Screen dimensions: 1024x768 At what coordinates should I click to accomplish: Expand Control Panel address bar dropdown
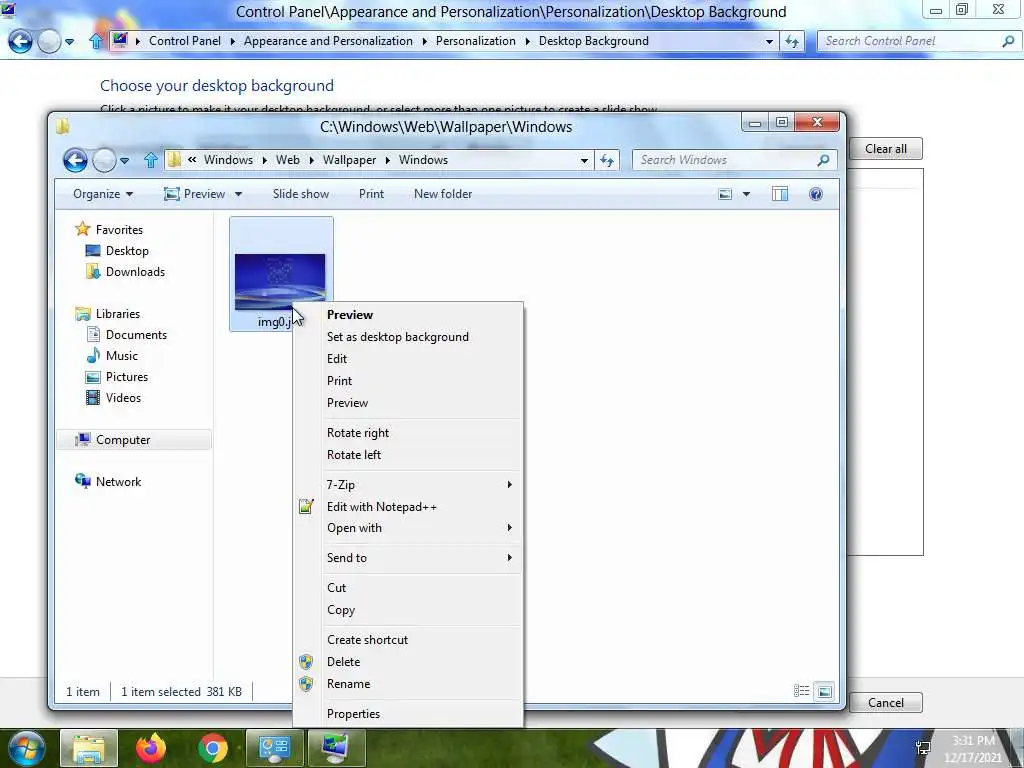click(x=769, y=41)
